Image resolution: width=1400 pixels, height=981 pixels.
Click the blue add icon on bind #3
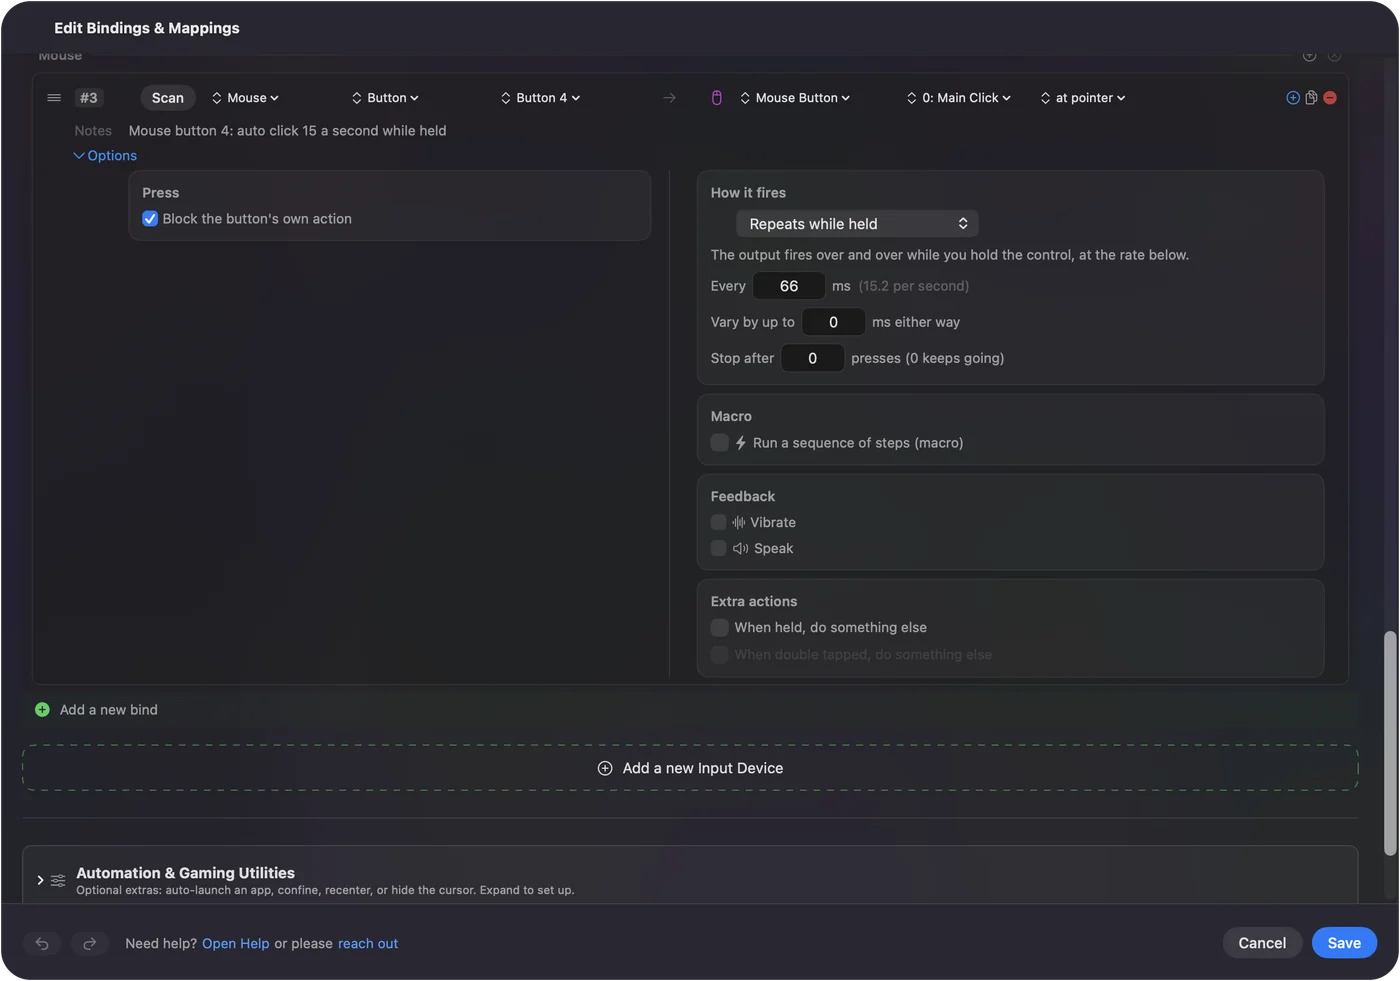click(1293, 98)
